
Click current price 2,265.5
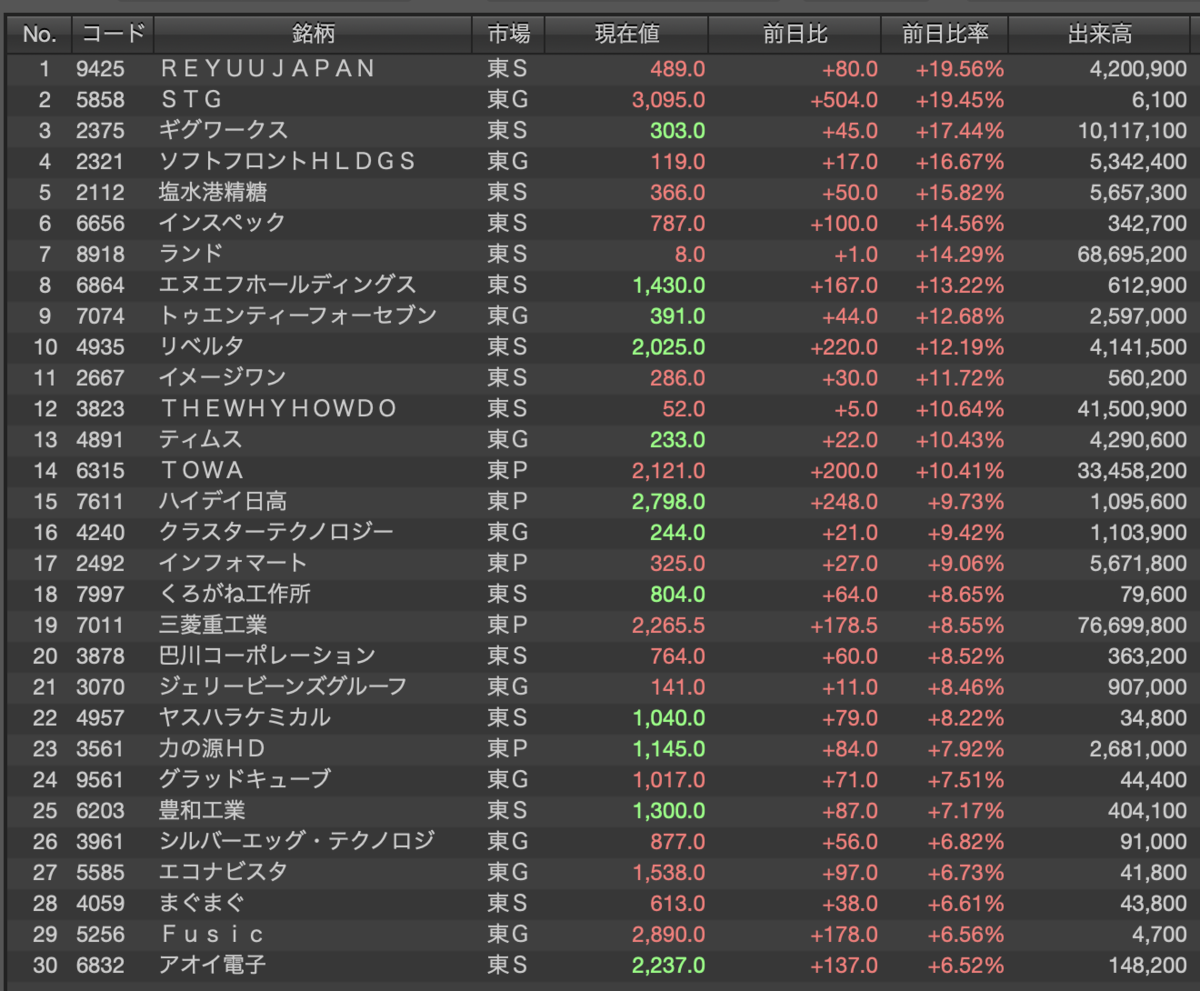[668, 625]
